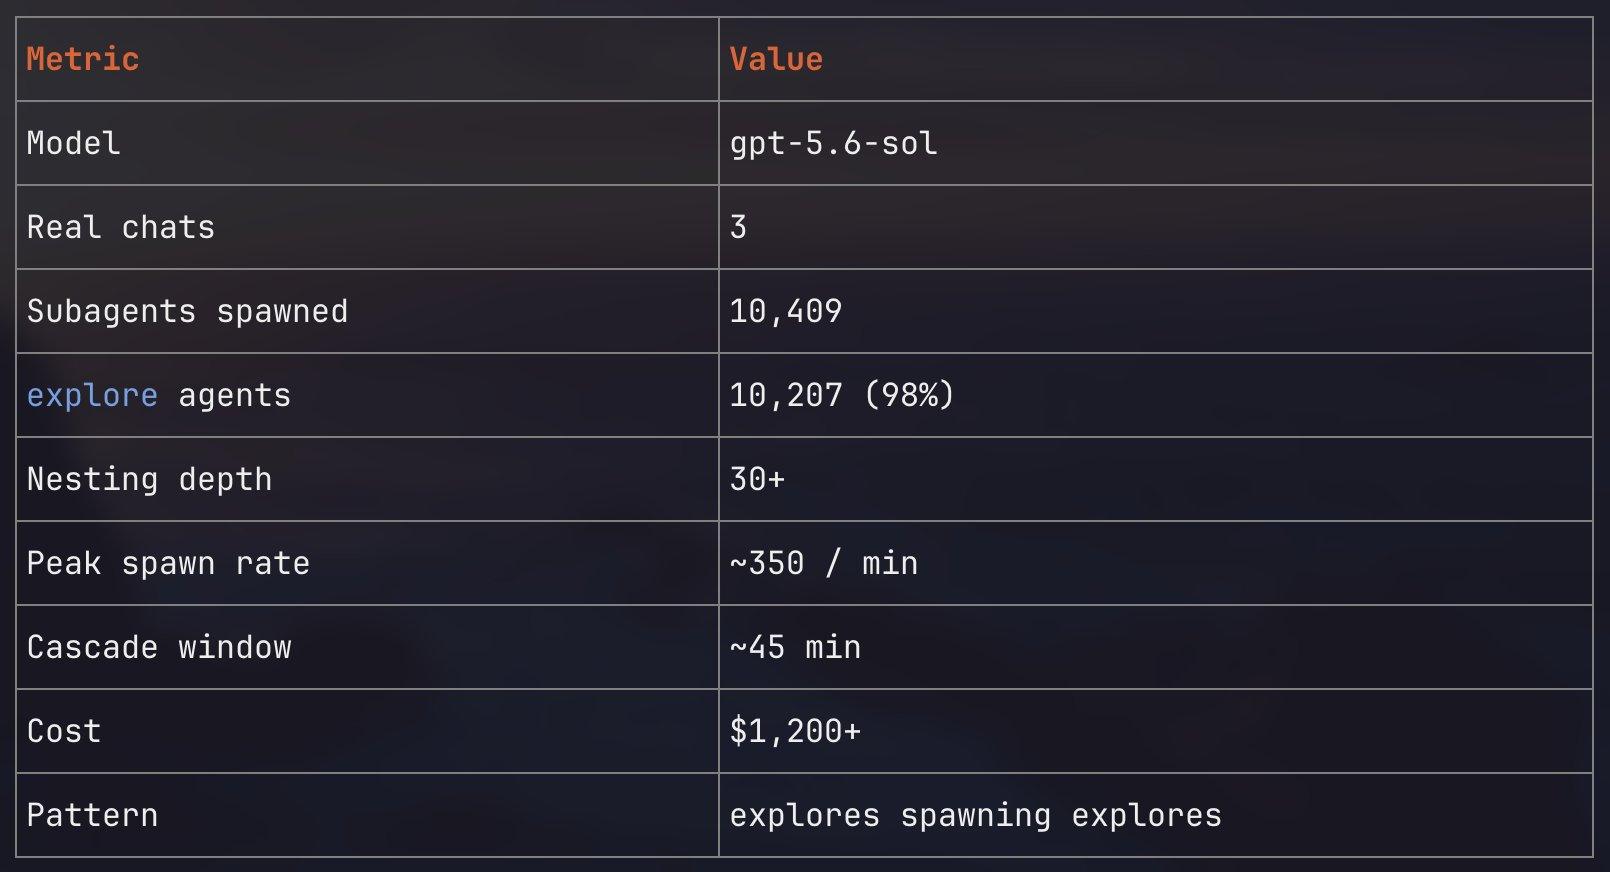This screenshot has width=1610, height=872.
Task: Click the gpt-5.6-sol value cell
Action: (834, 144)
